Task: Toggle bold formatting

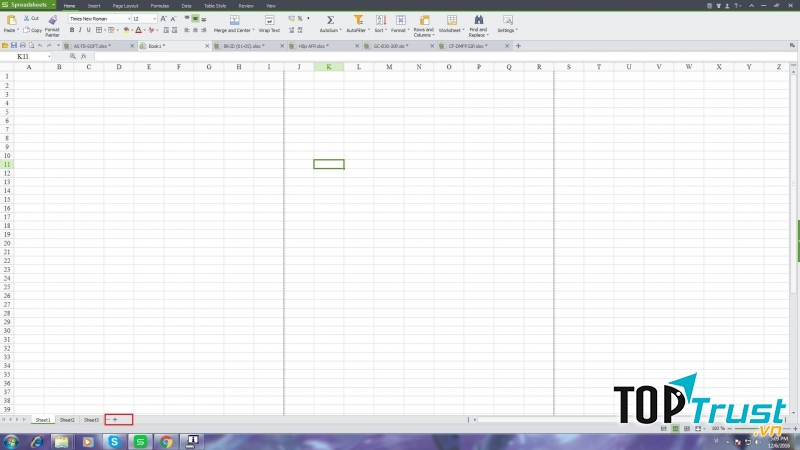Action: click(x=72, y=30)
